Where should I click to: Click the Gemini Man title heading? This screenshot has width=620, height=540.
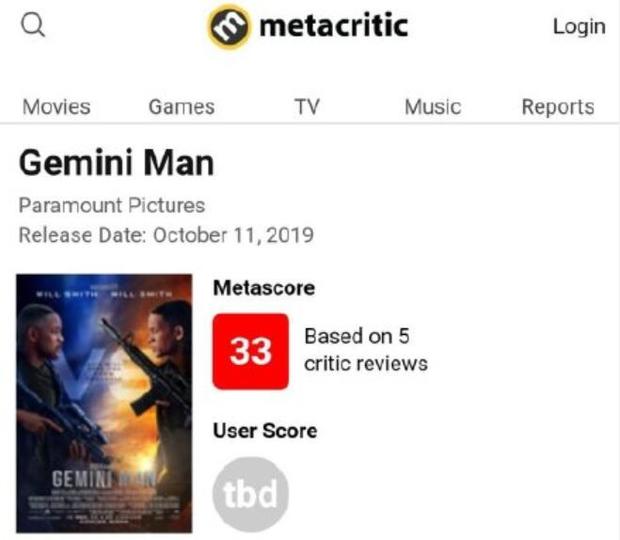116,163
